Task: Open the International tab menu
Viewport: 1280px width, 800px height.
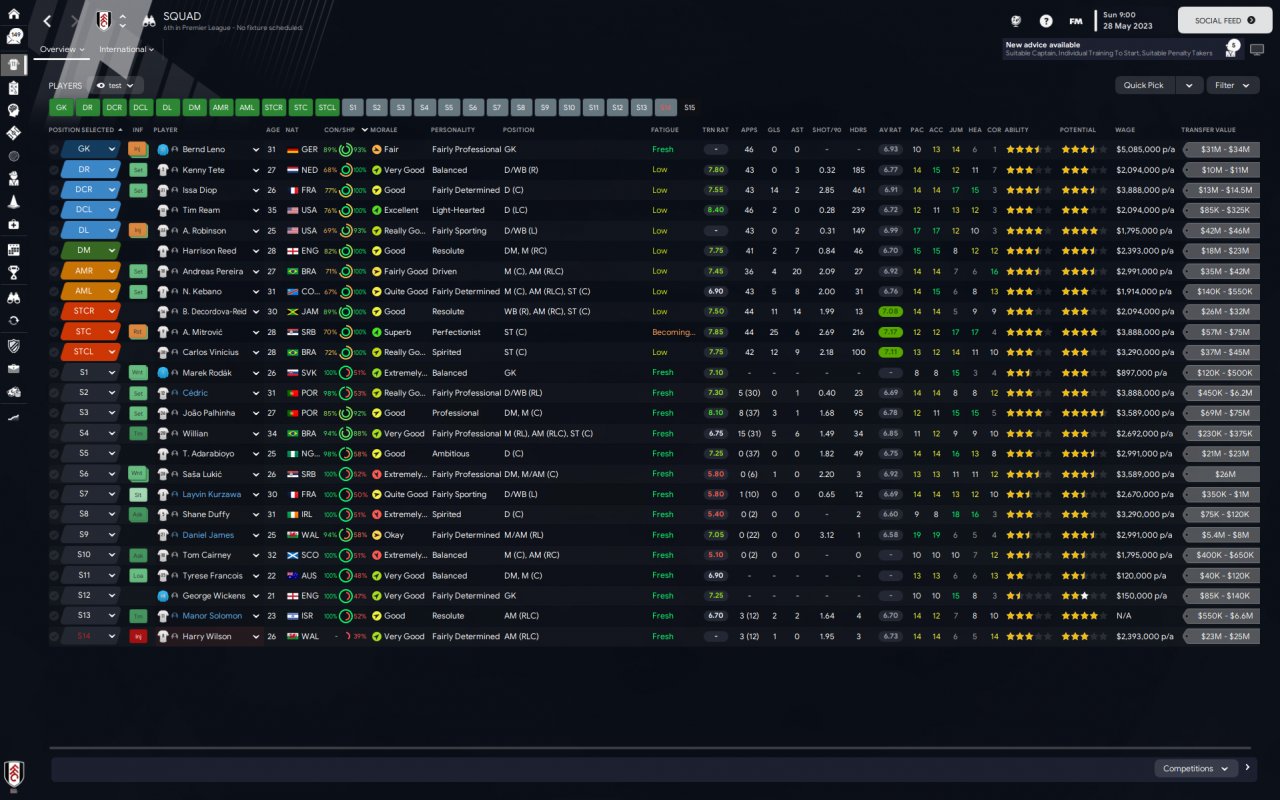Action: (127, 49)
